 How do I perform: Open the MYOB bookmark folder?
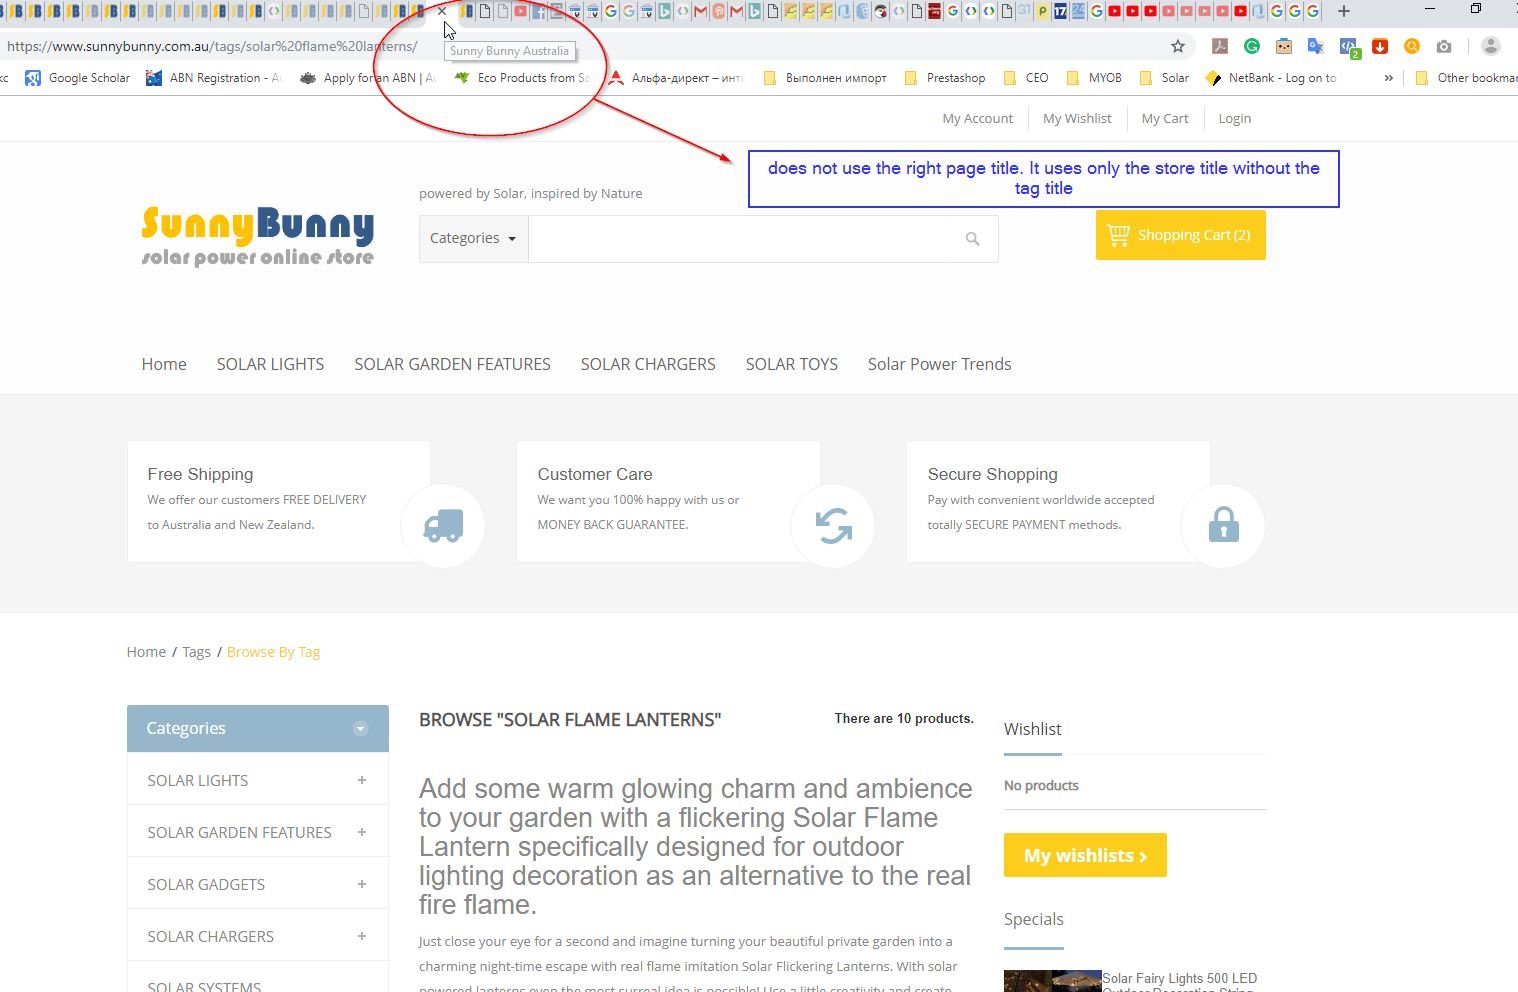tap(1094, 78)
